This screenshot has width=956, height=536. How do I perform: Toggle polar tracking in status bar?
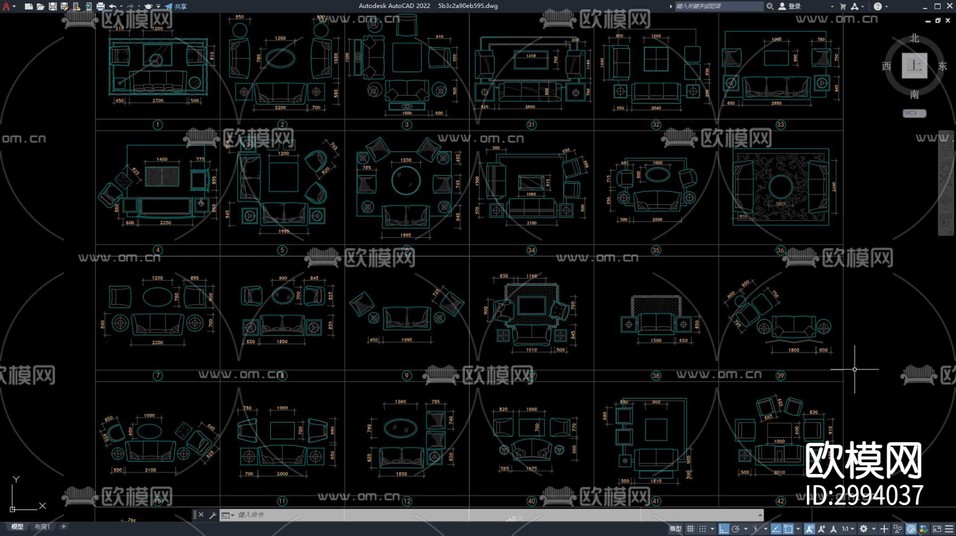[735, 529]
